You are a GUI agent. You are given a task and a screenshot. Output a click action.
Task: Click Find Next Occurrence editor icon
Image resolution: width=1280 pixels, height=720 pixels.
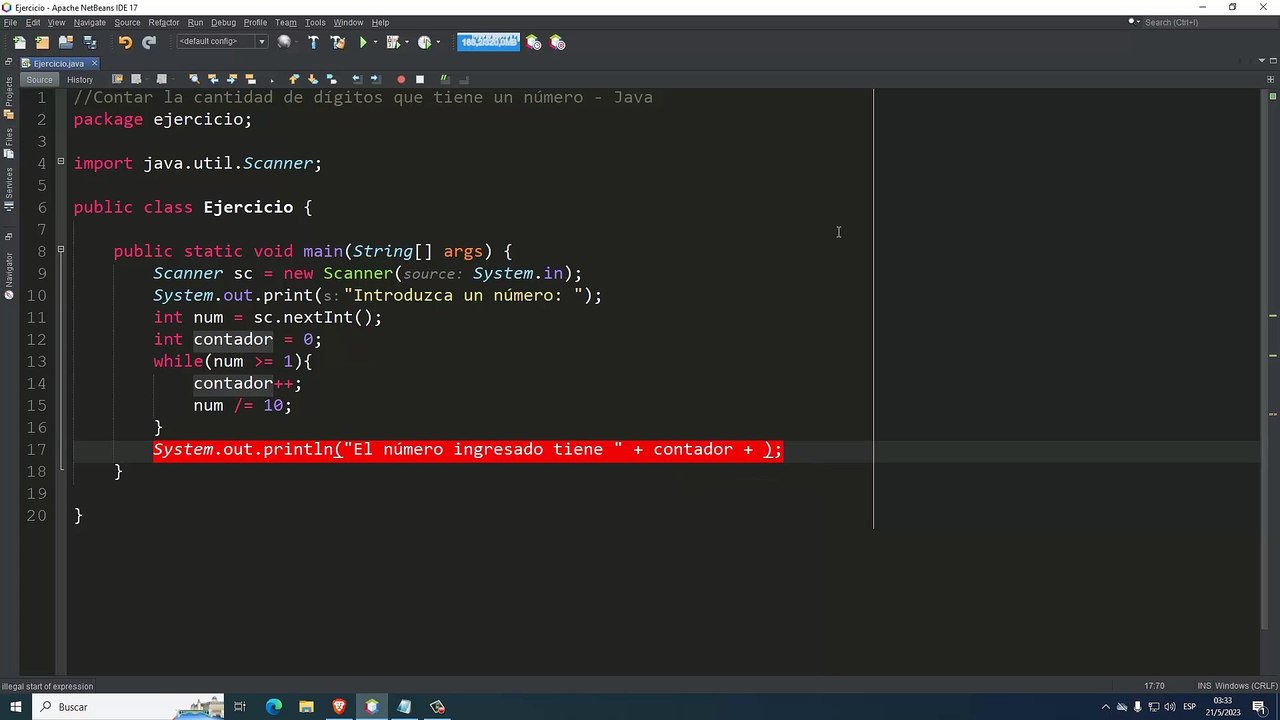point(232,79)
